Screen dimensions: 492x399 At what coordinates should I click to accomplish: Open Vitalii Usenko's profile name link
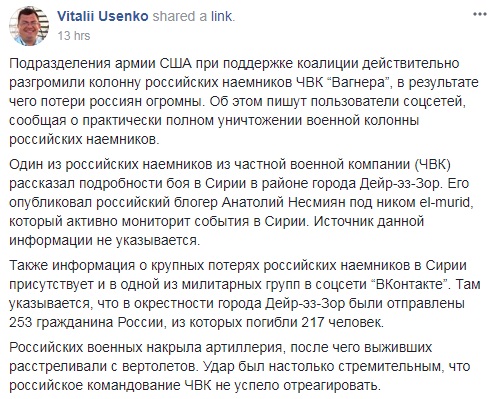[103, 16]
